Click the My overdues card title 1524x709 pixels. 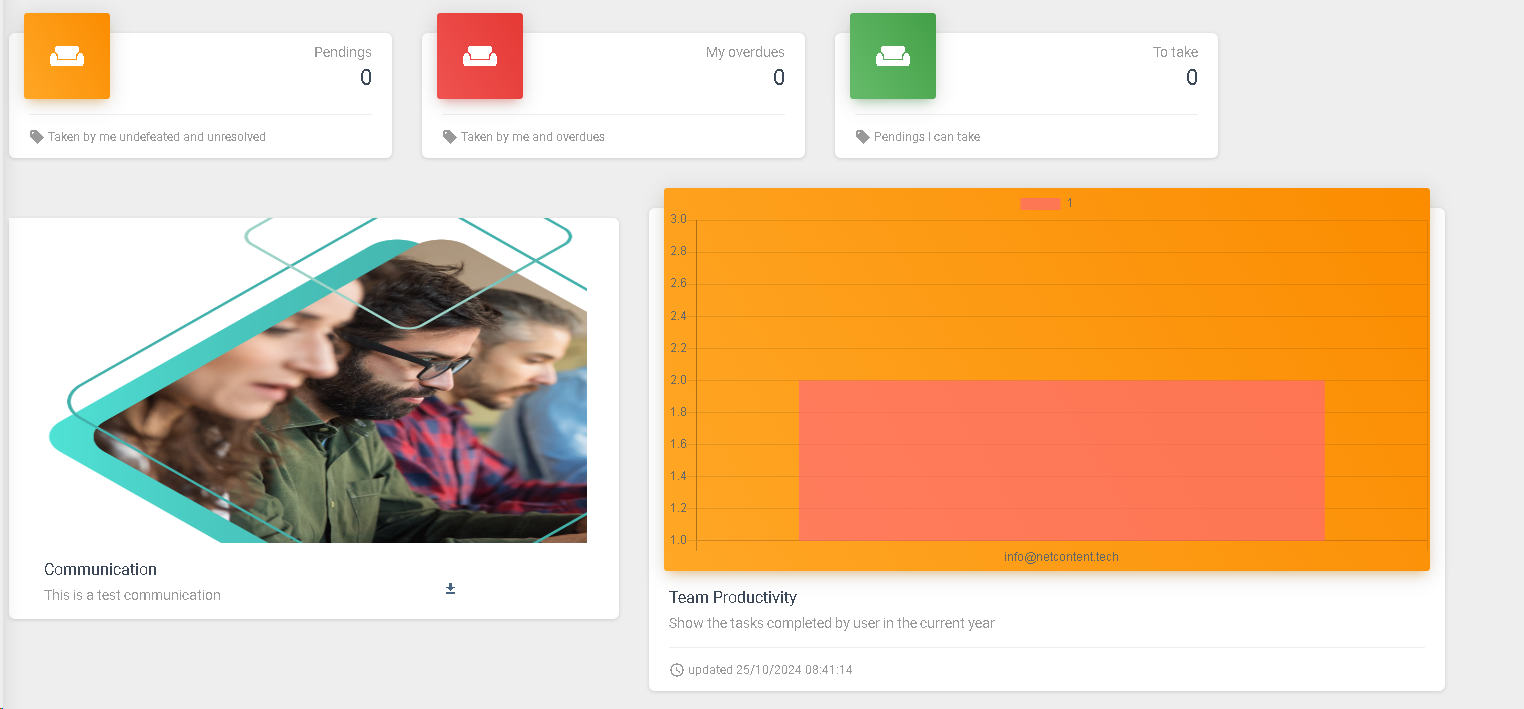coord(745,52)
